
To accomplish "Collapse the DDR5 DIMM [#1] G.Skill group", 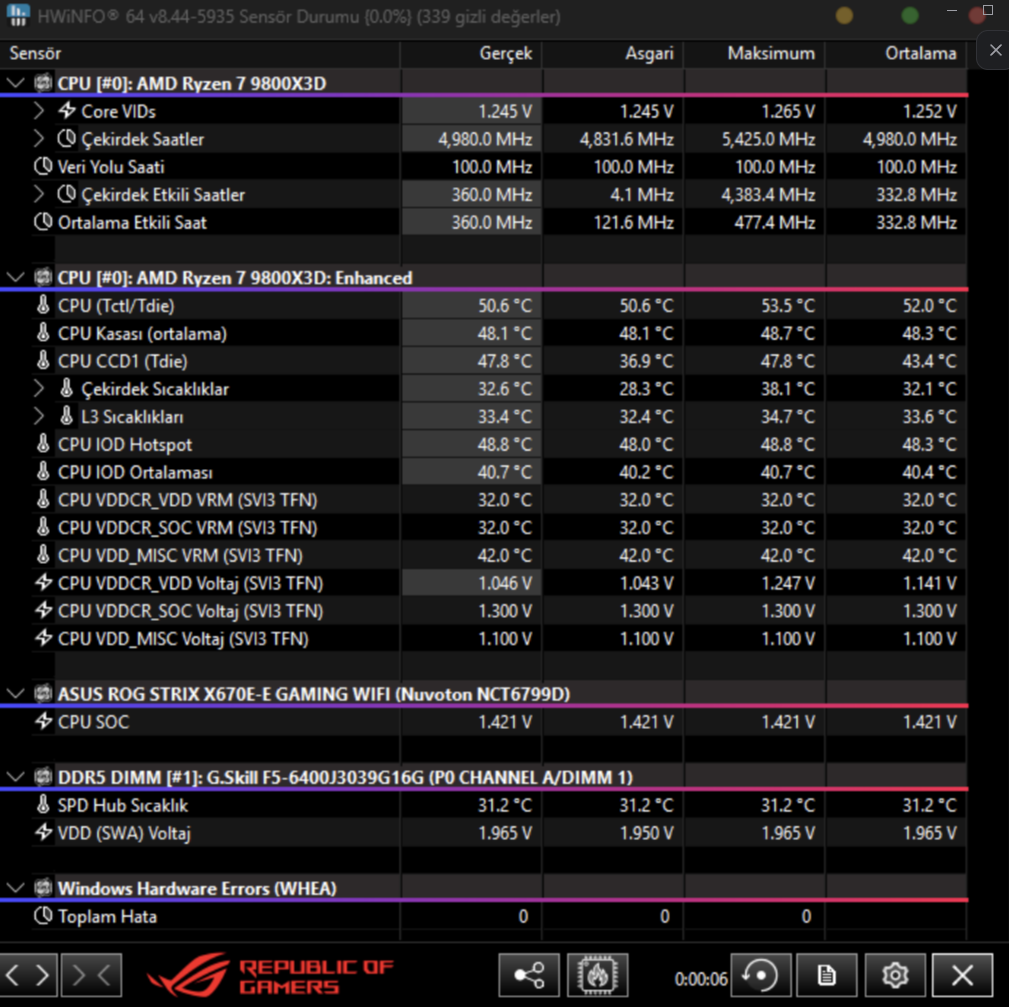I will pos(15,777).
